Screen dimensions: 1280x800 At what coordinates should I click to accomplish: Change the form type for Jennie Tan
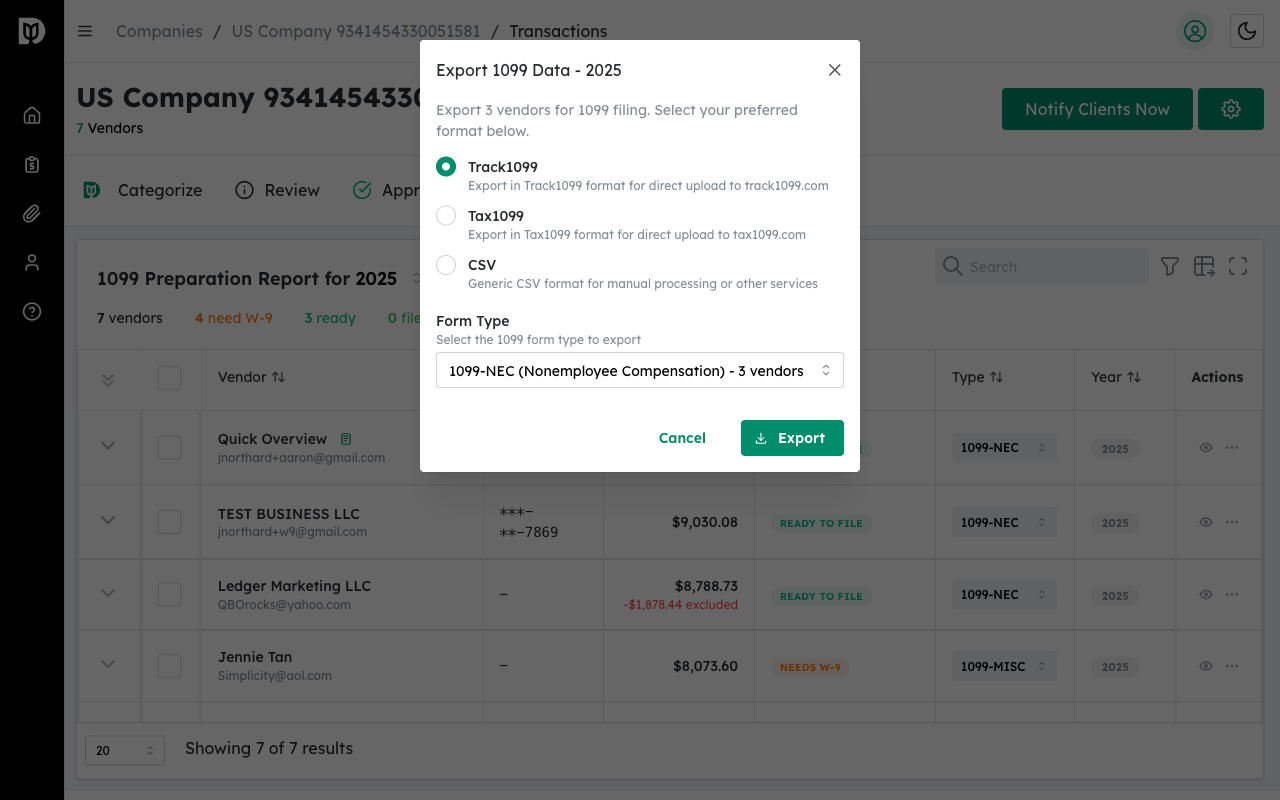click(1003, 666)
